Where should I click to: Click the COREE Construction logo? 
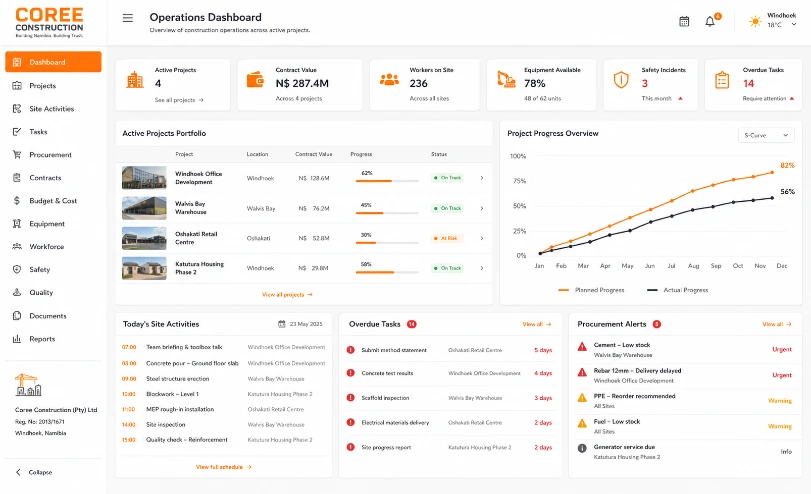click(49, 22)
